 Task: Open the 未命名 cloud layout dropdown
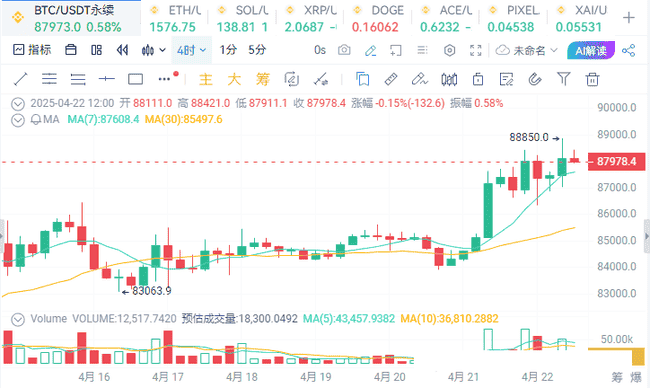pyautogui.click(x=526, y=51)
